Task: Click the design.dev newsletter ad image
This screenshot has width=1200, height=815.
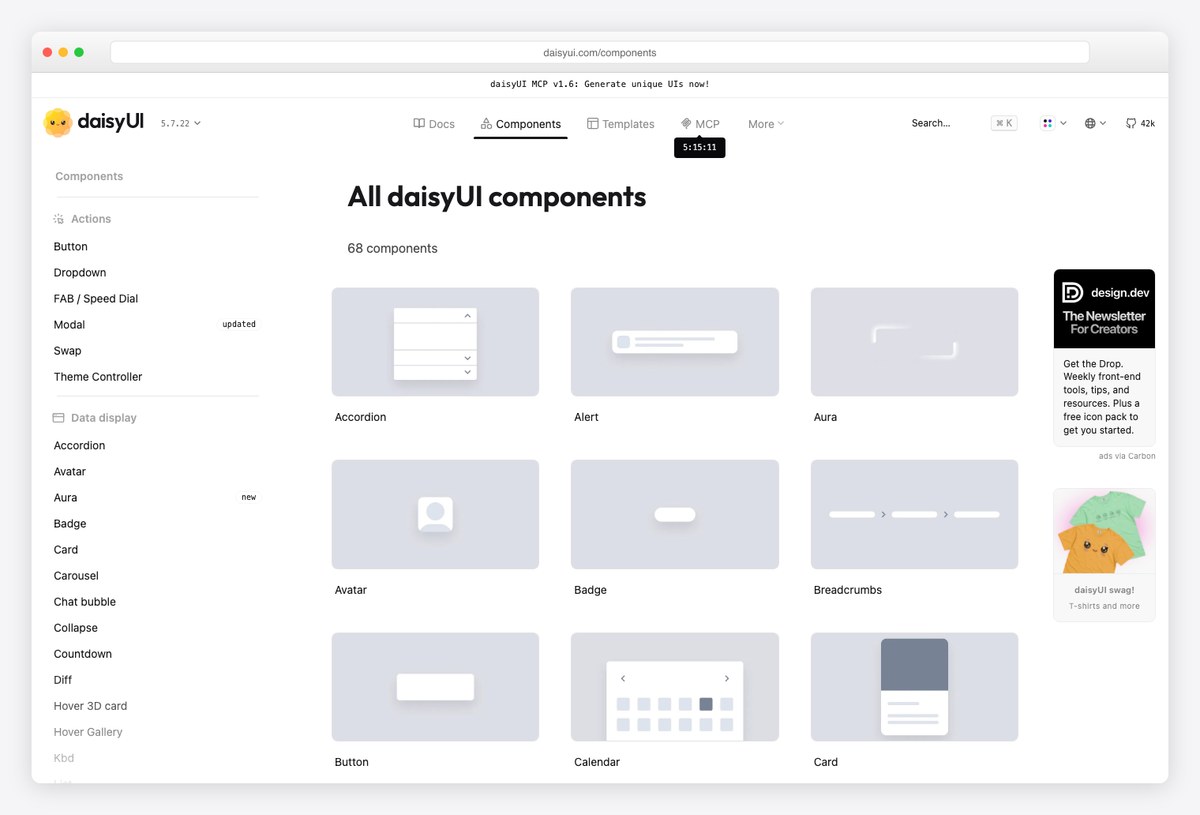Action: point(1104,308)
